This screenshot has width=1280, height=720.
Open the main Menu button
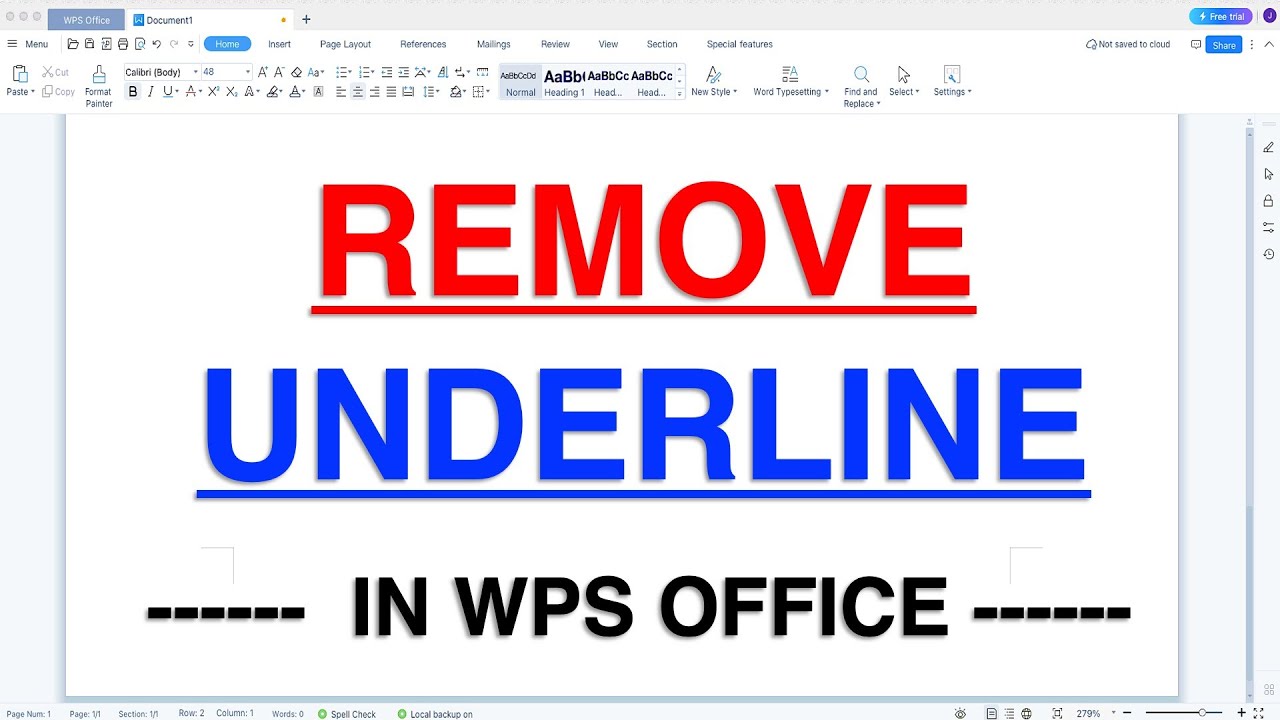(x=28, y=44)
